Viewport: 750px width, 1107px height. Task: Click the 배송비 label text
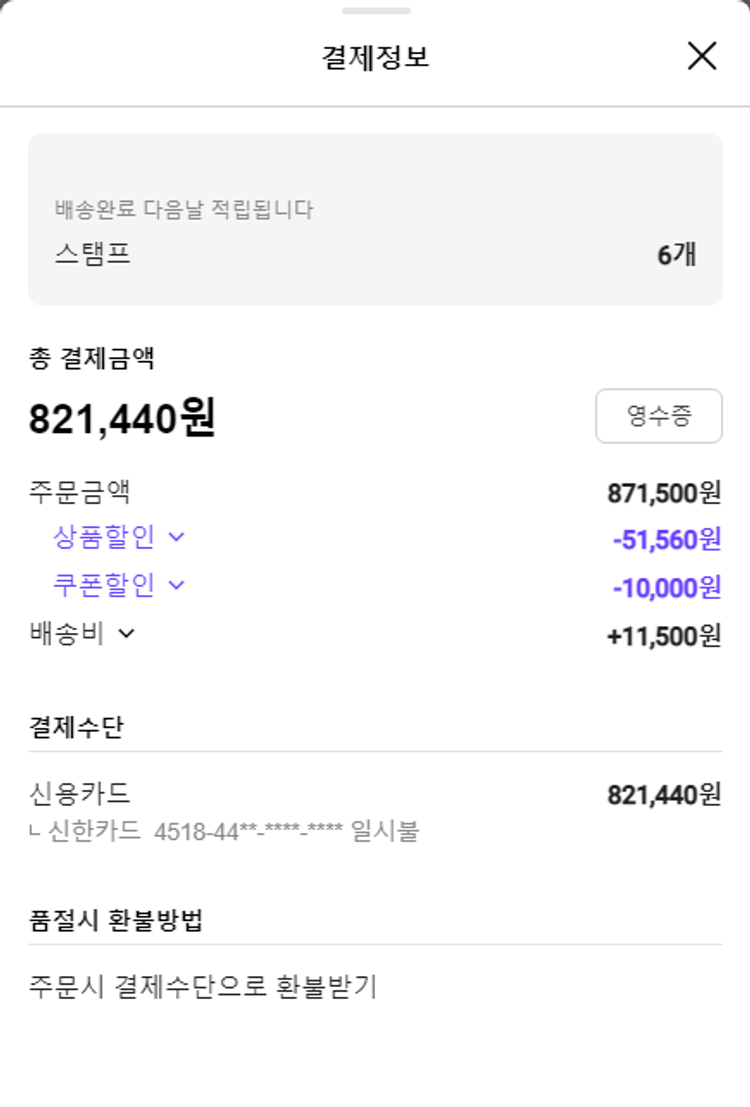68,633
